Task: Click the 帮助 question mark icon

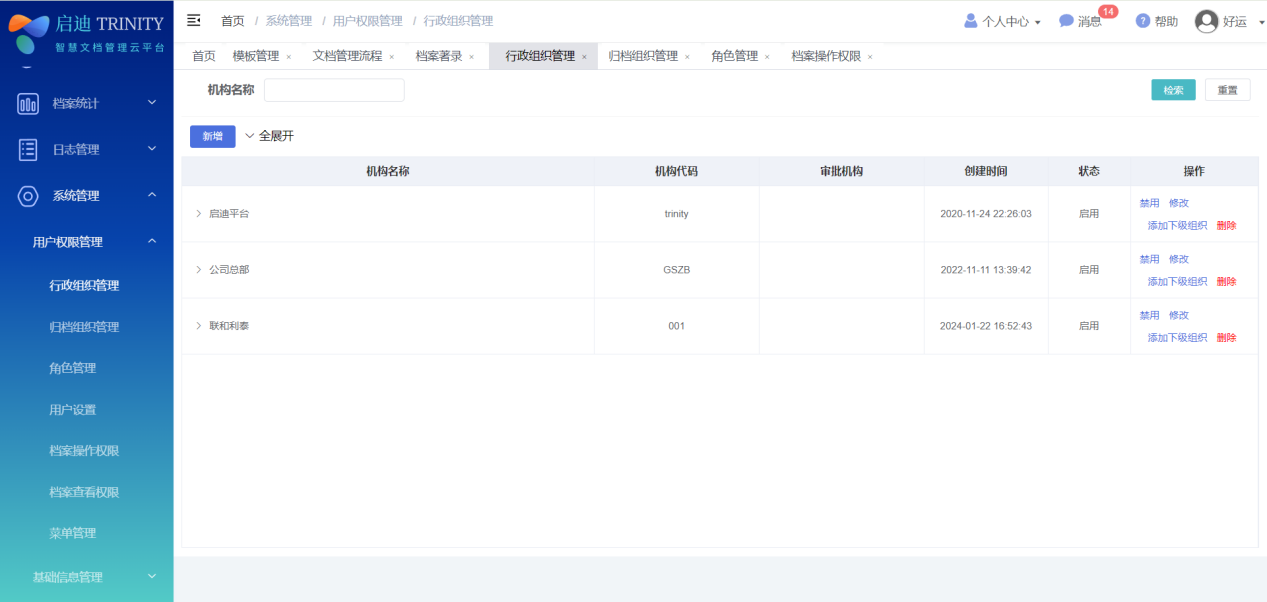Action: [1143, 20]
